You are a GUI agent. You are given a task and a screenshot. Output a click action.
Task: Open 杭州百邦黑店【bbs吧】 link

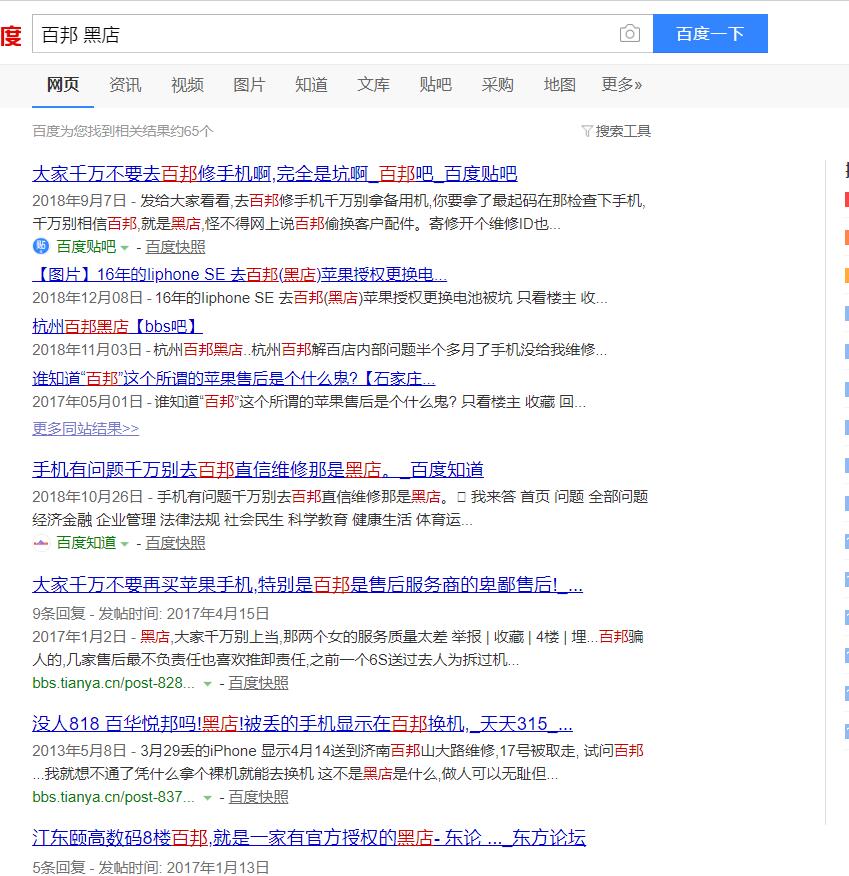(117, 326)
